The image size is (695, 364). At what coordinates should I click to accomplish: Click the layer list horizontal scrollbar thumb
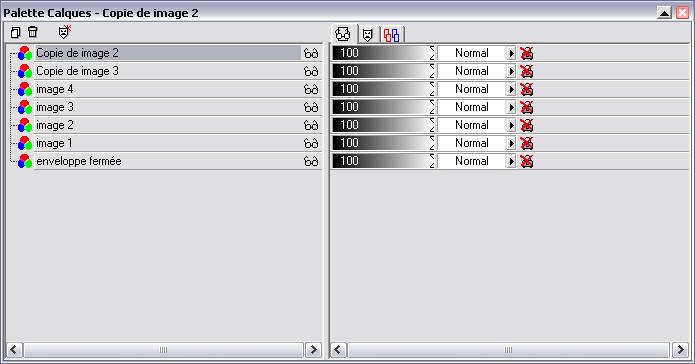[x=164, y=350]
